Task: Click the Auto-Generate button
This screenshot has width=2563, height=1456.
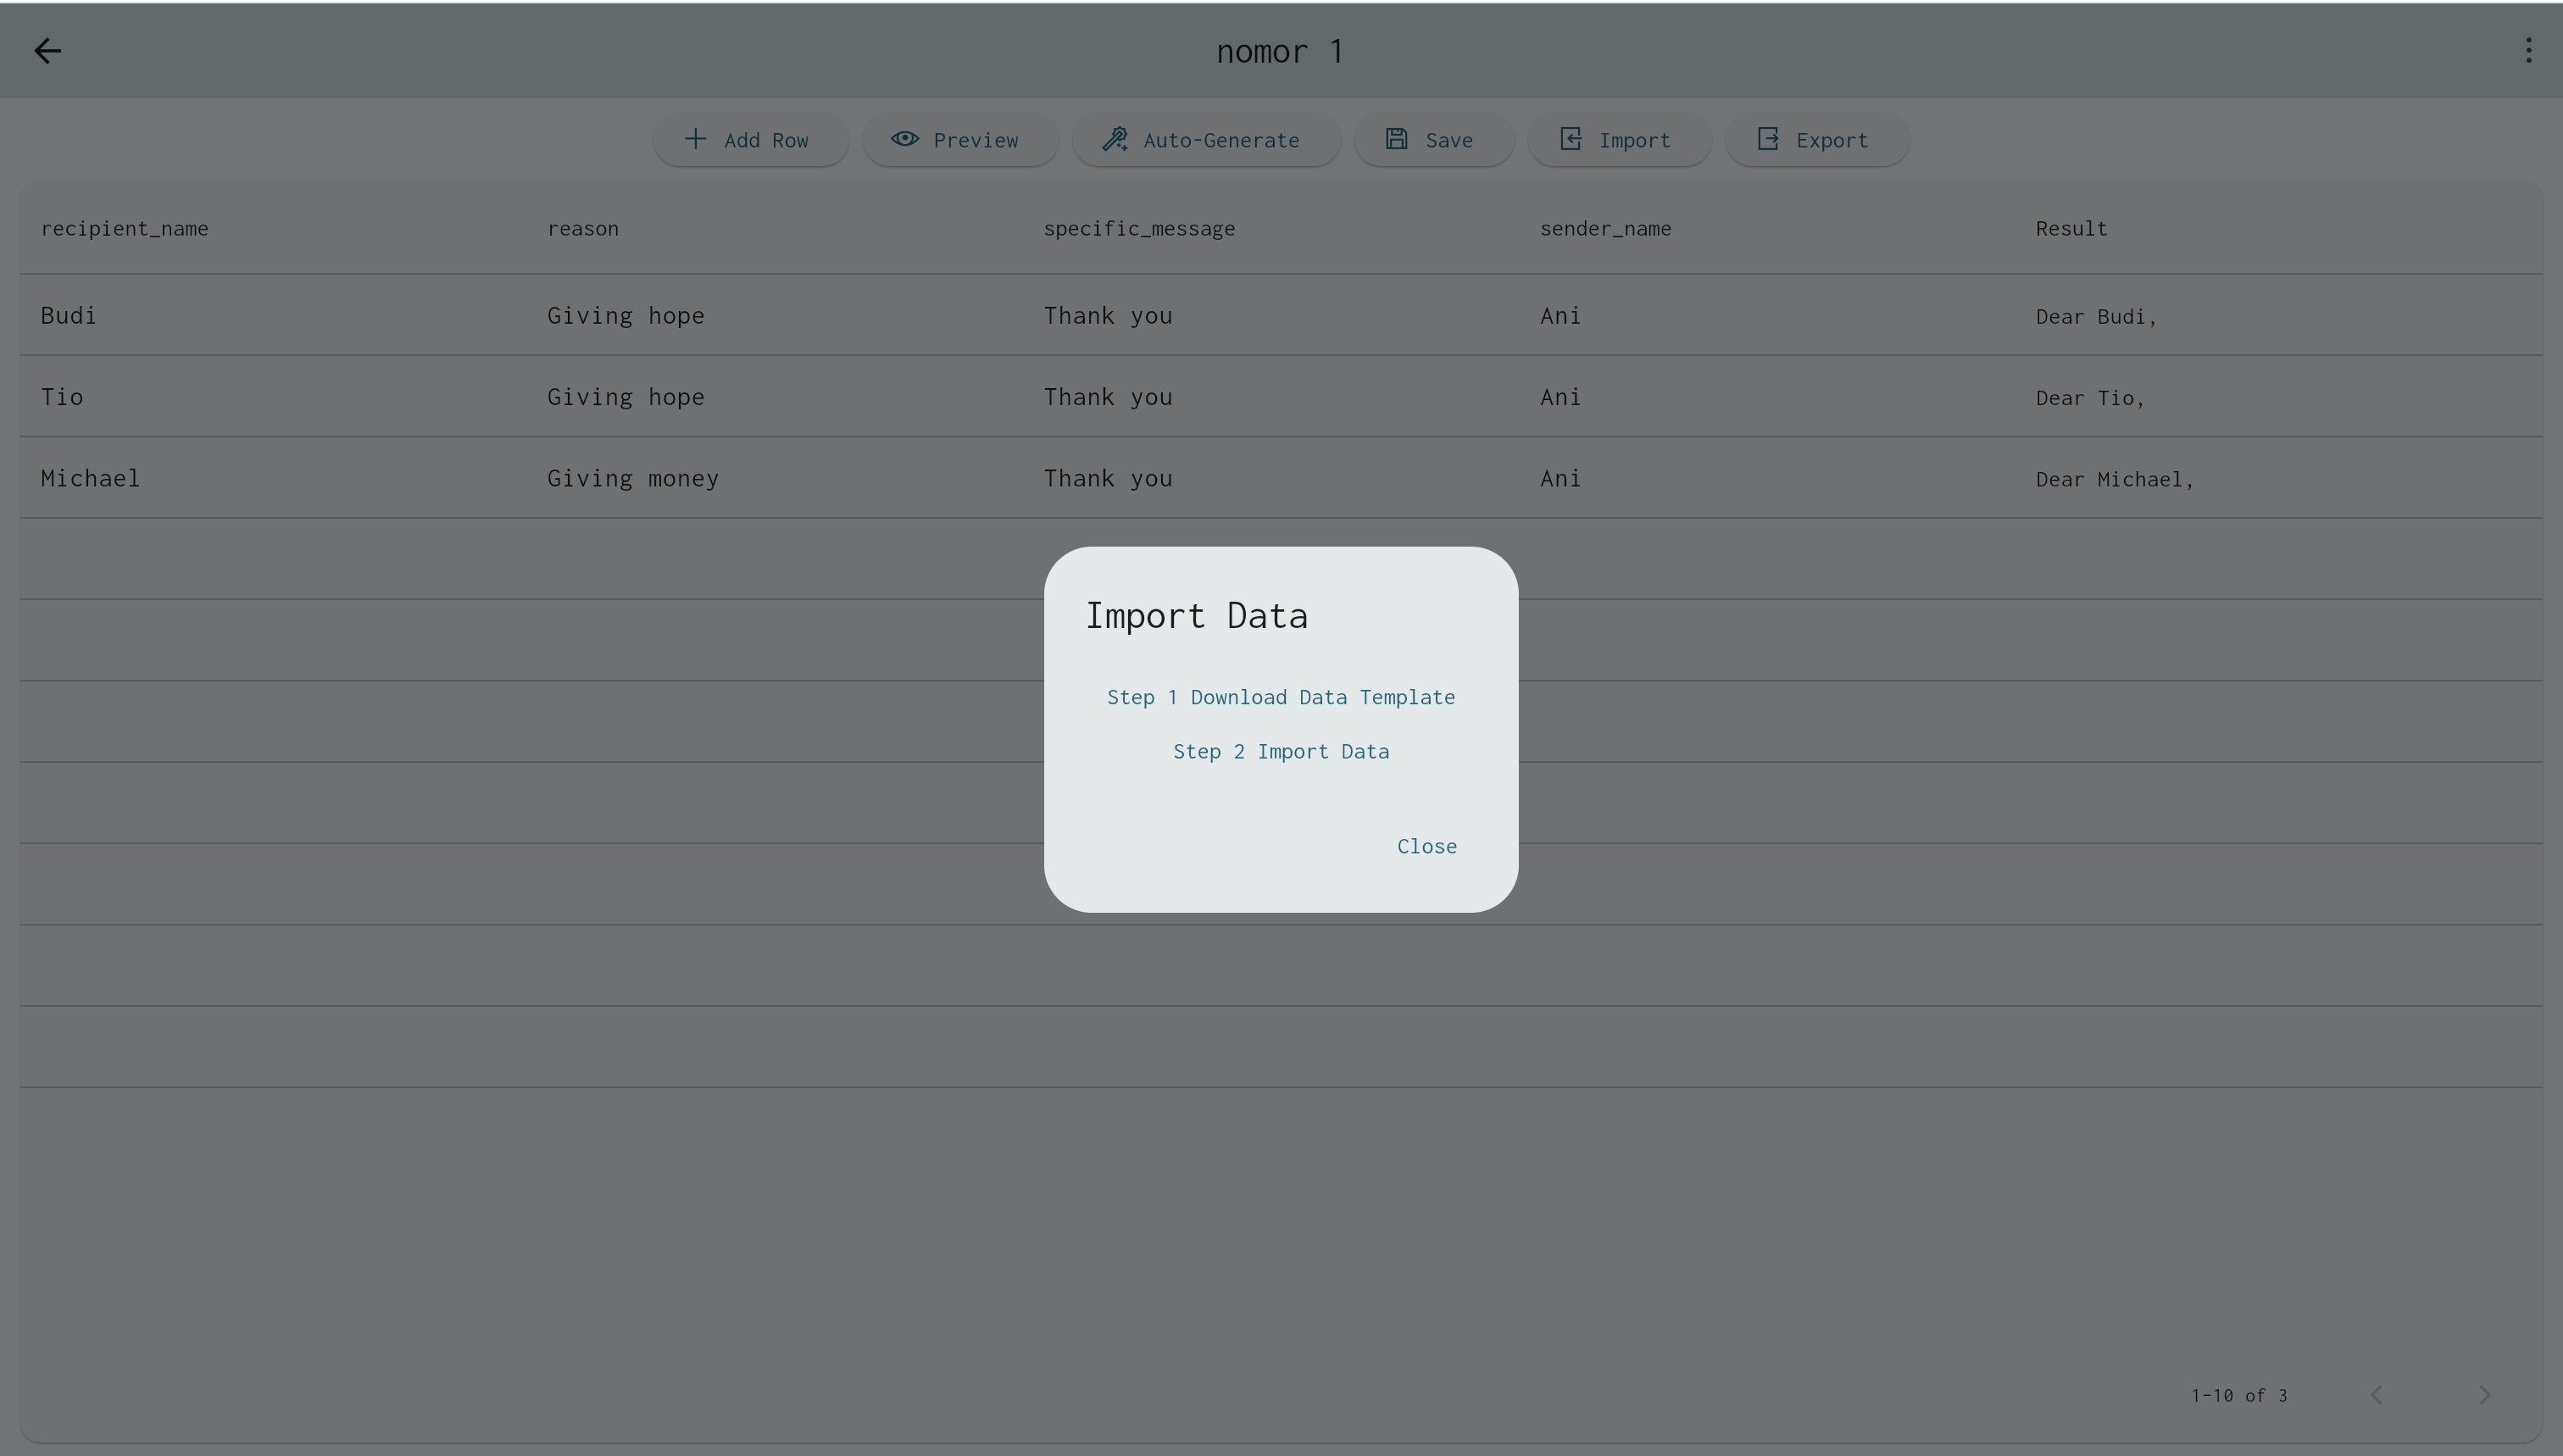Action: coord(1205,140)
